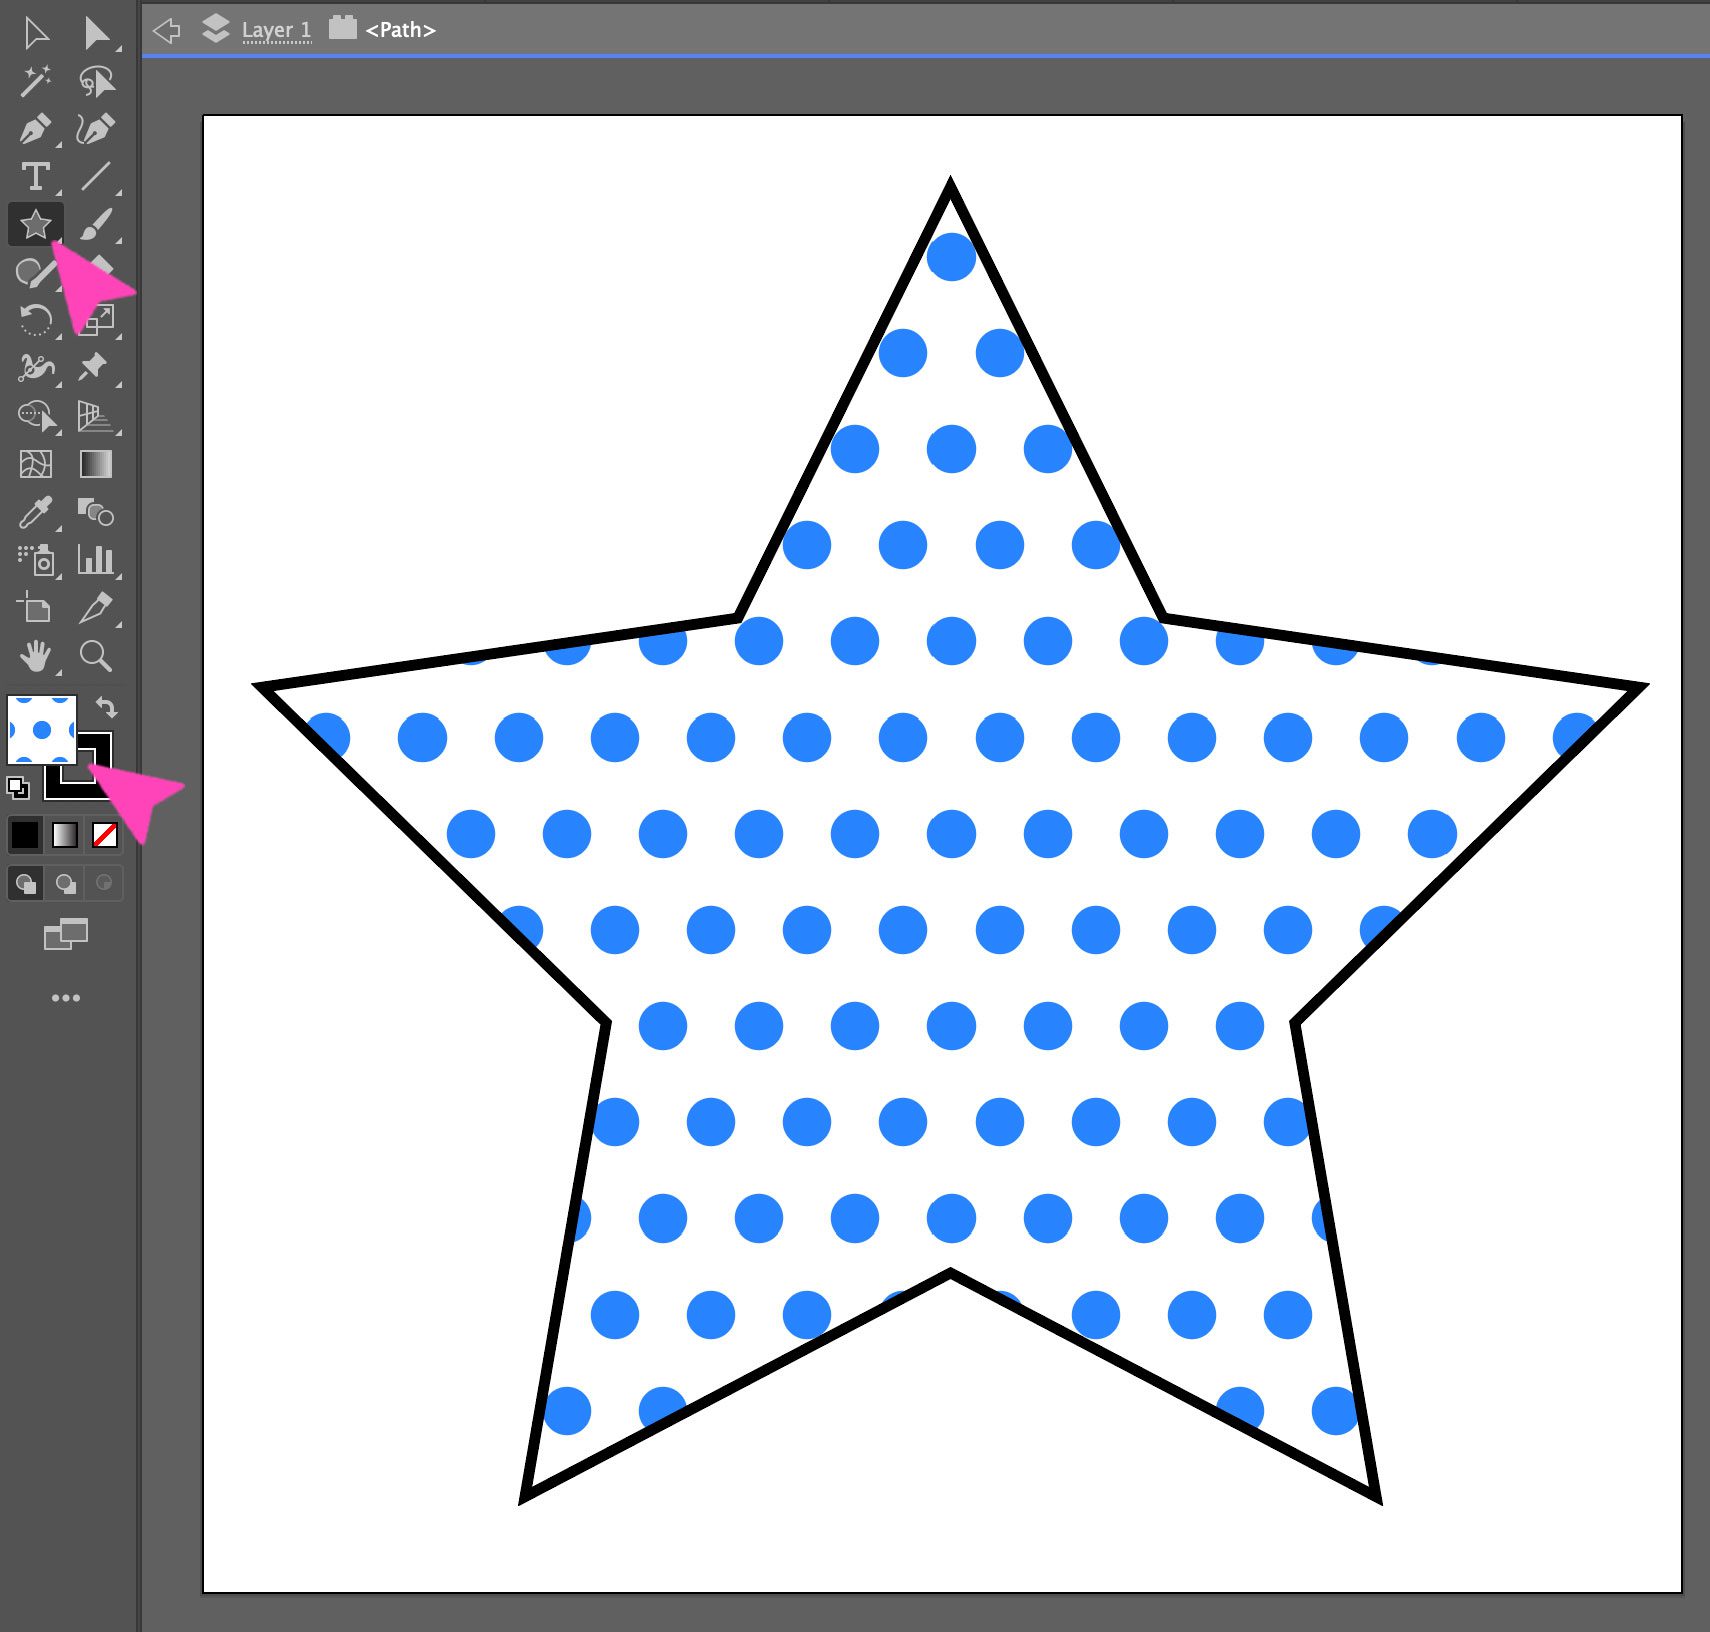This screenshot has width=1710, height=1632.
Task: Select the Type tool
Action: (35, 177)
